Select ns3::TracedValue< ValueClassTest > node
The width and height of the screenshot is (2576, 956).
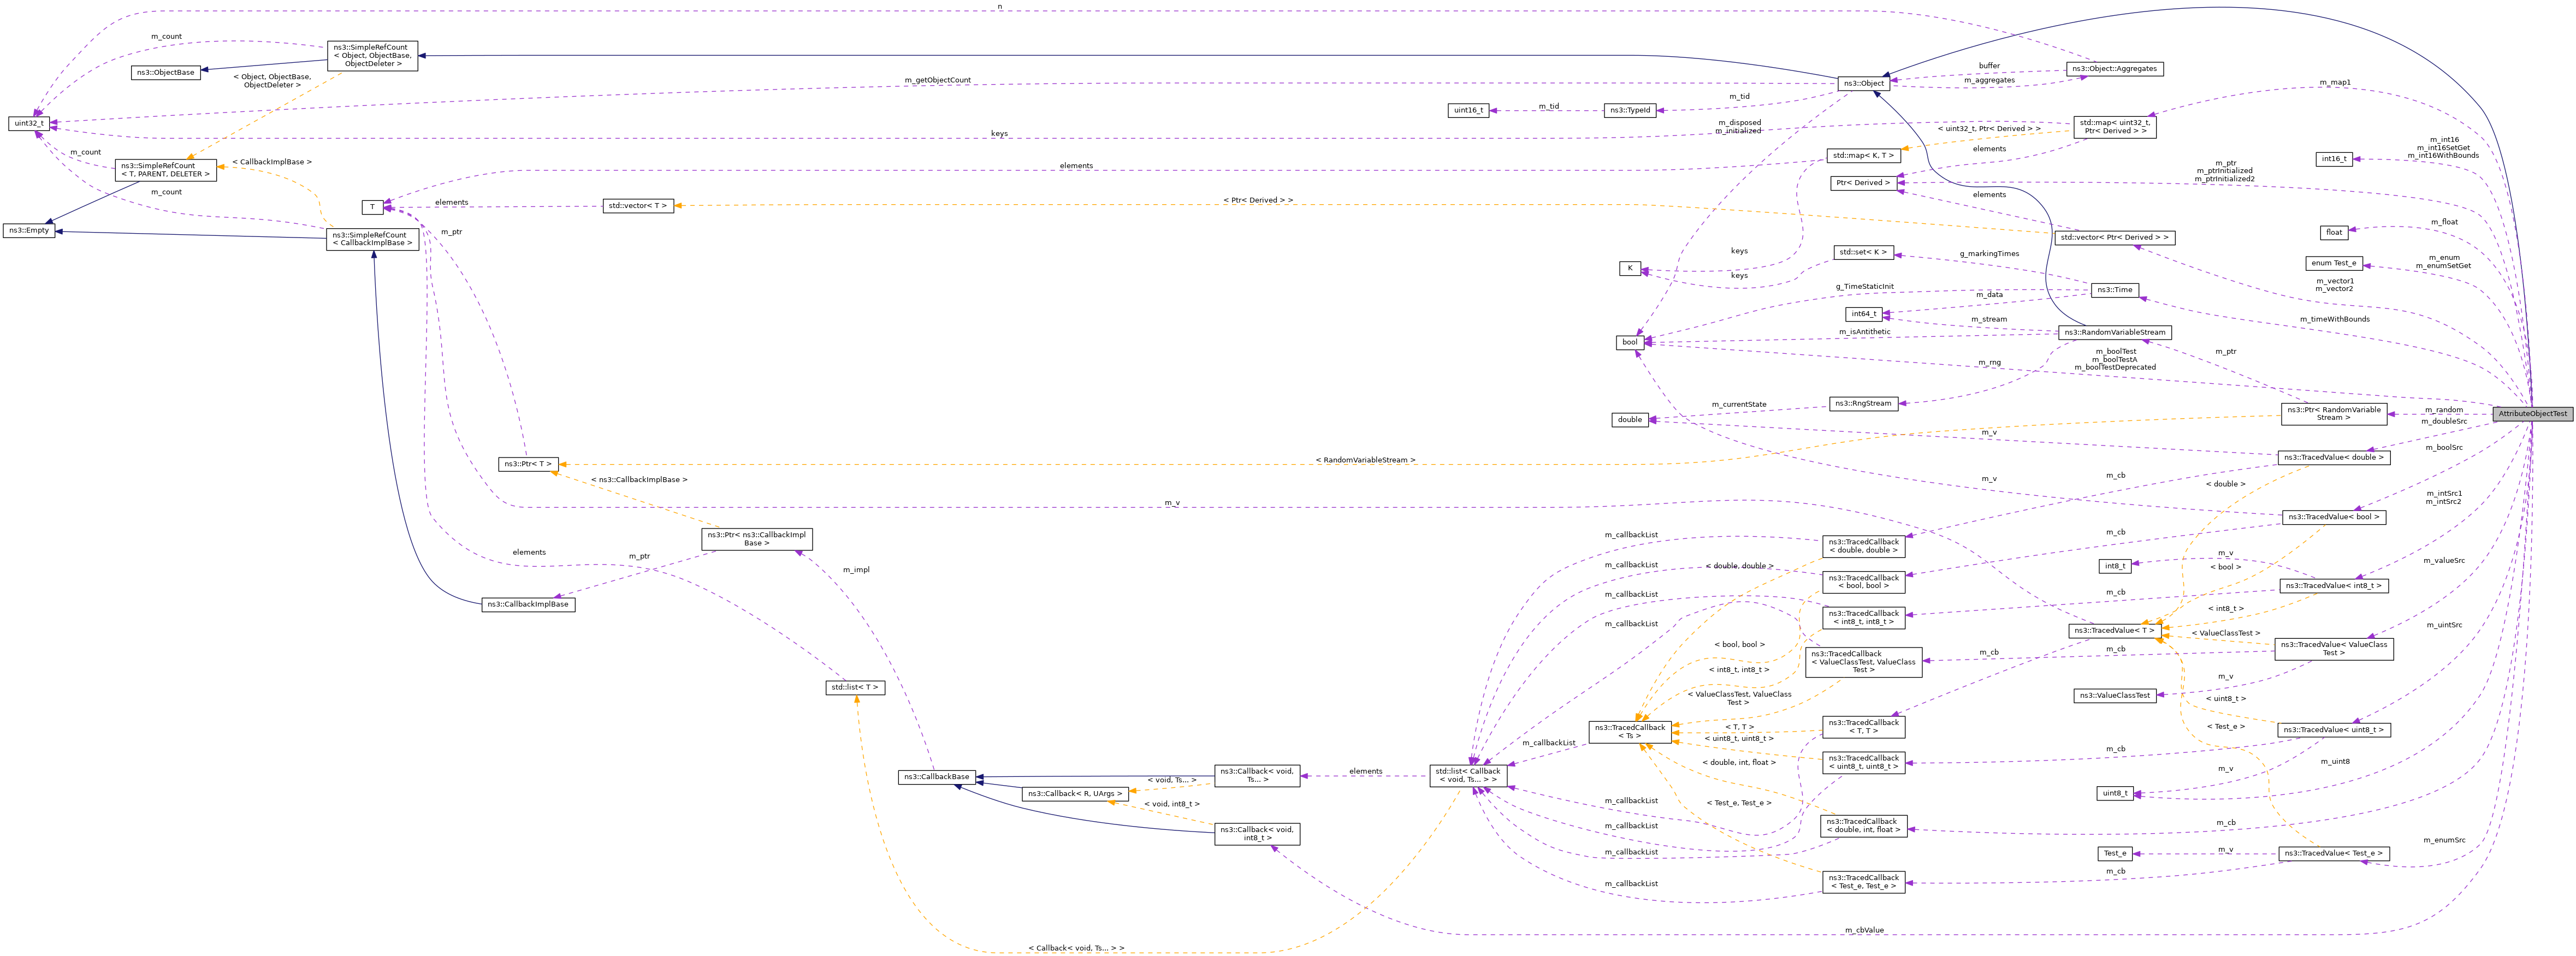pyautogui.click(x=2334, y=648)
